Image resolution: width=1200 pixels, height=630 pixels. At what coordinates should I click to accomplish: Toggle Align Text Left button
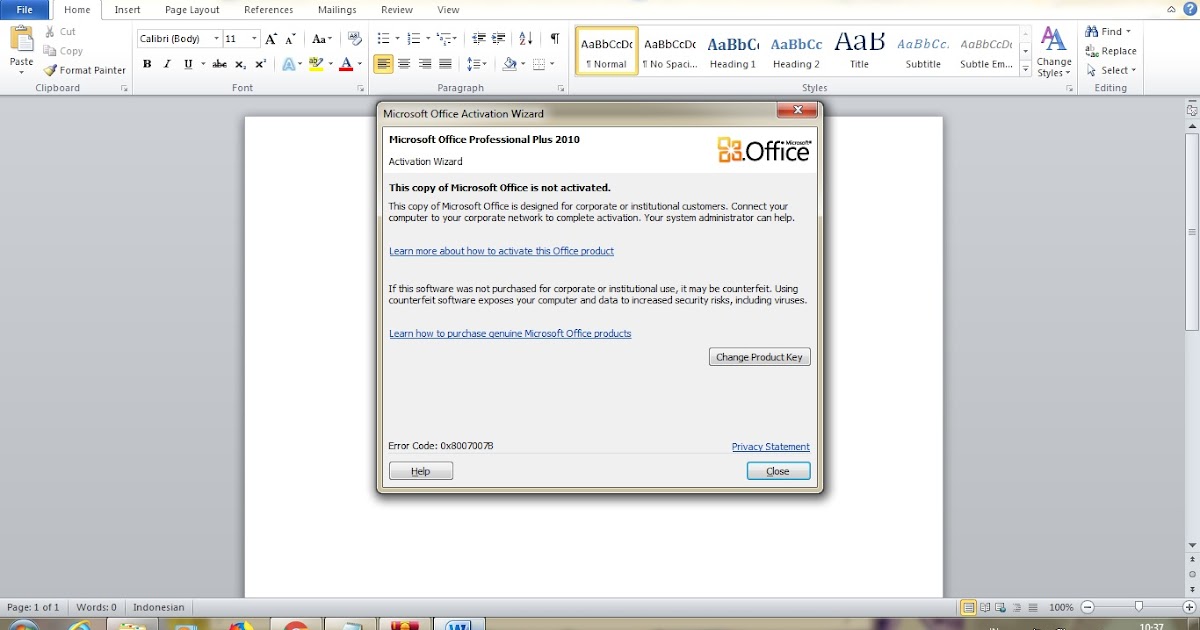click(383, 64)
